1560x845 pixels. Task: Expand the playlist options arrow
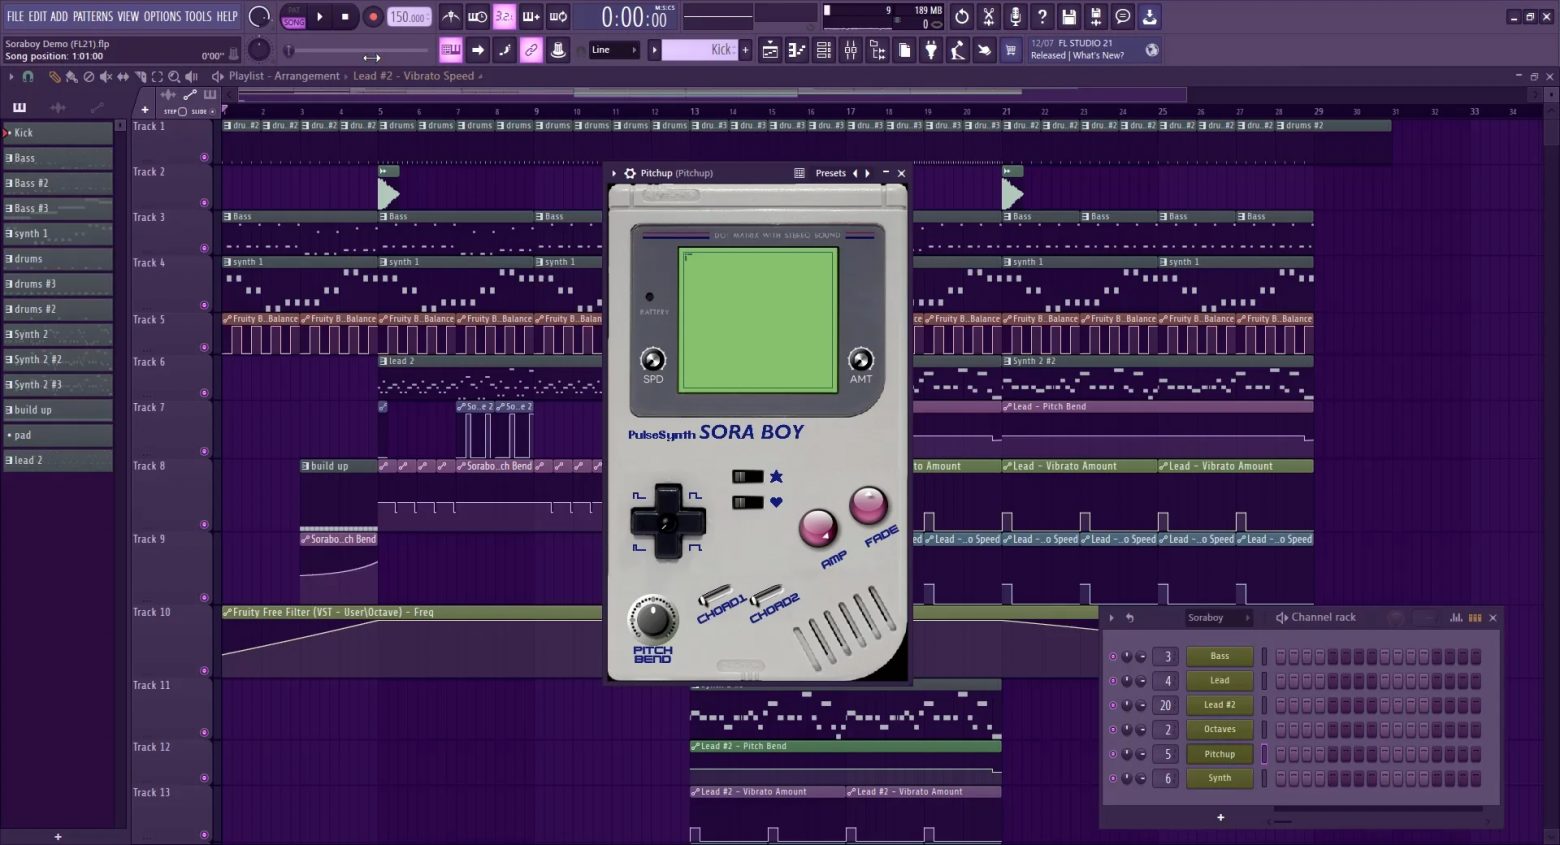pyautogui.click(x=11, y=76)
